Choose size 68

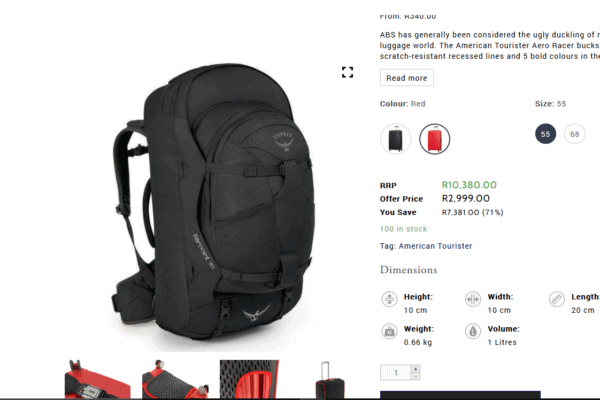(574, 134)
